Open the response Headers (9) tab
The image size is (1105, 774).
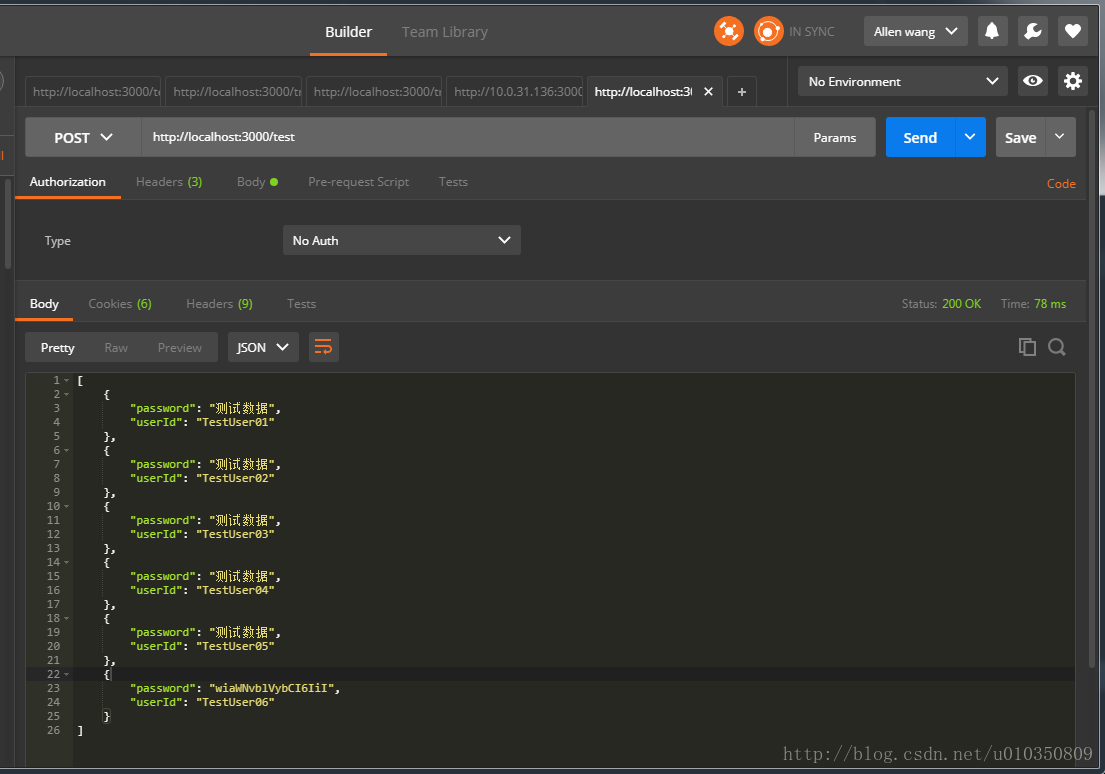pyautogui.click(x=219, y=304)
